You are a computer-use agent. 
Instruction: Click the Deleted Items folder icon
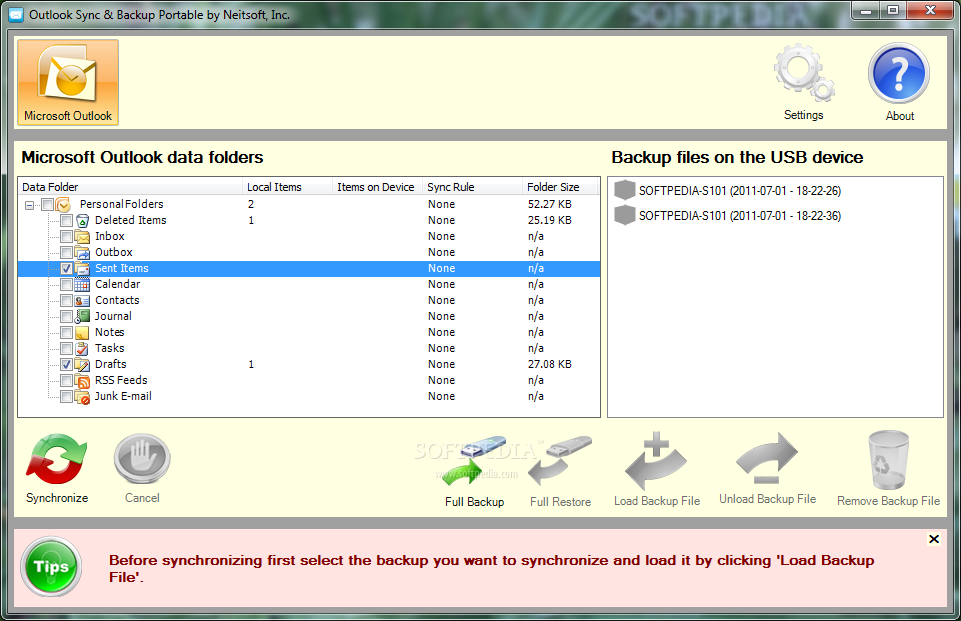pyautogui.click(x=82, y=221)
